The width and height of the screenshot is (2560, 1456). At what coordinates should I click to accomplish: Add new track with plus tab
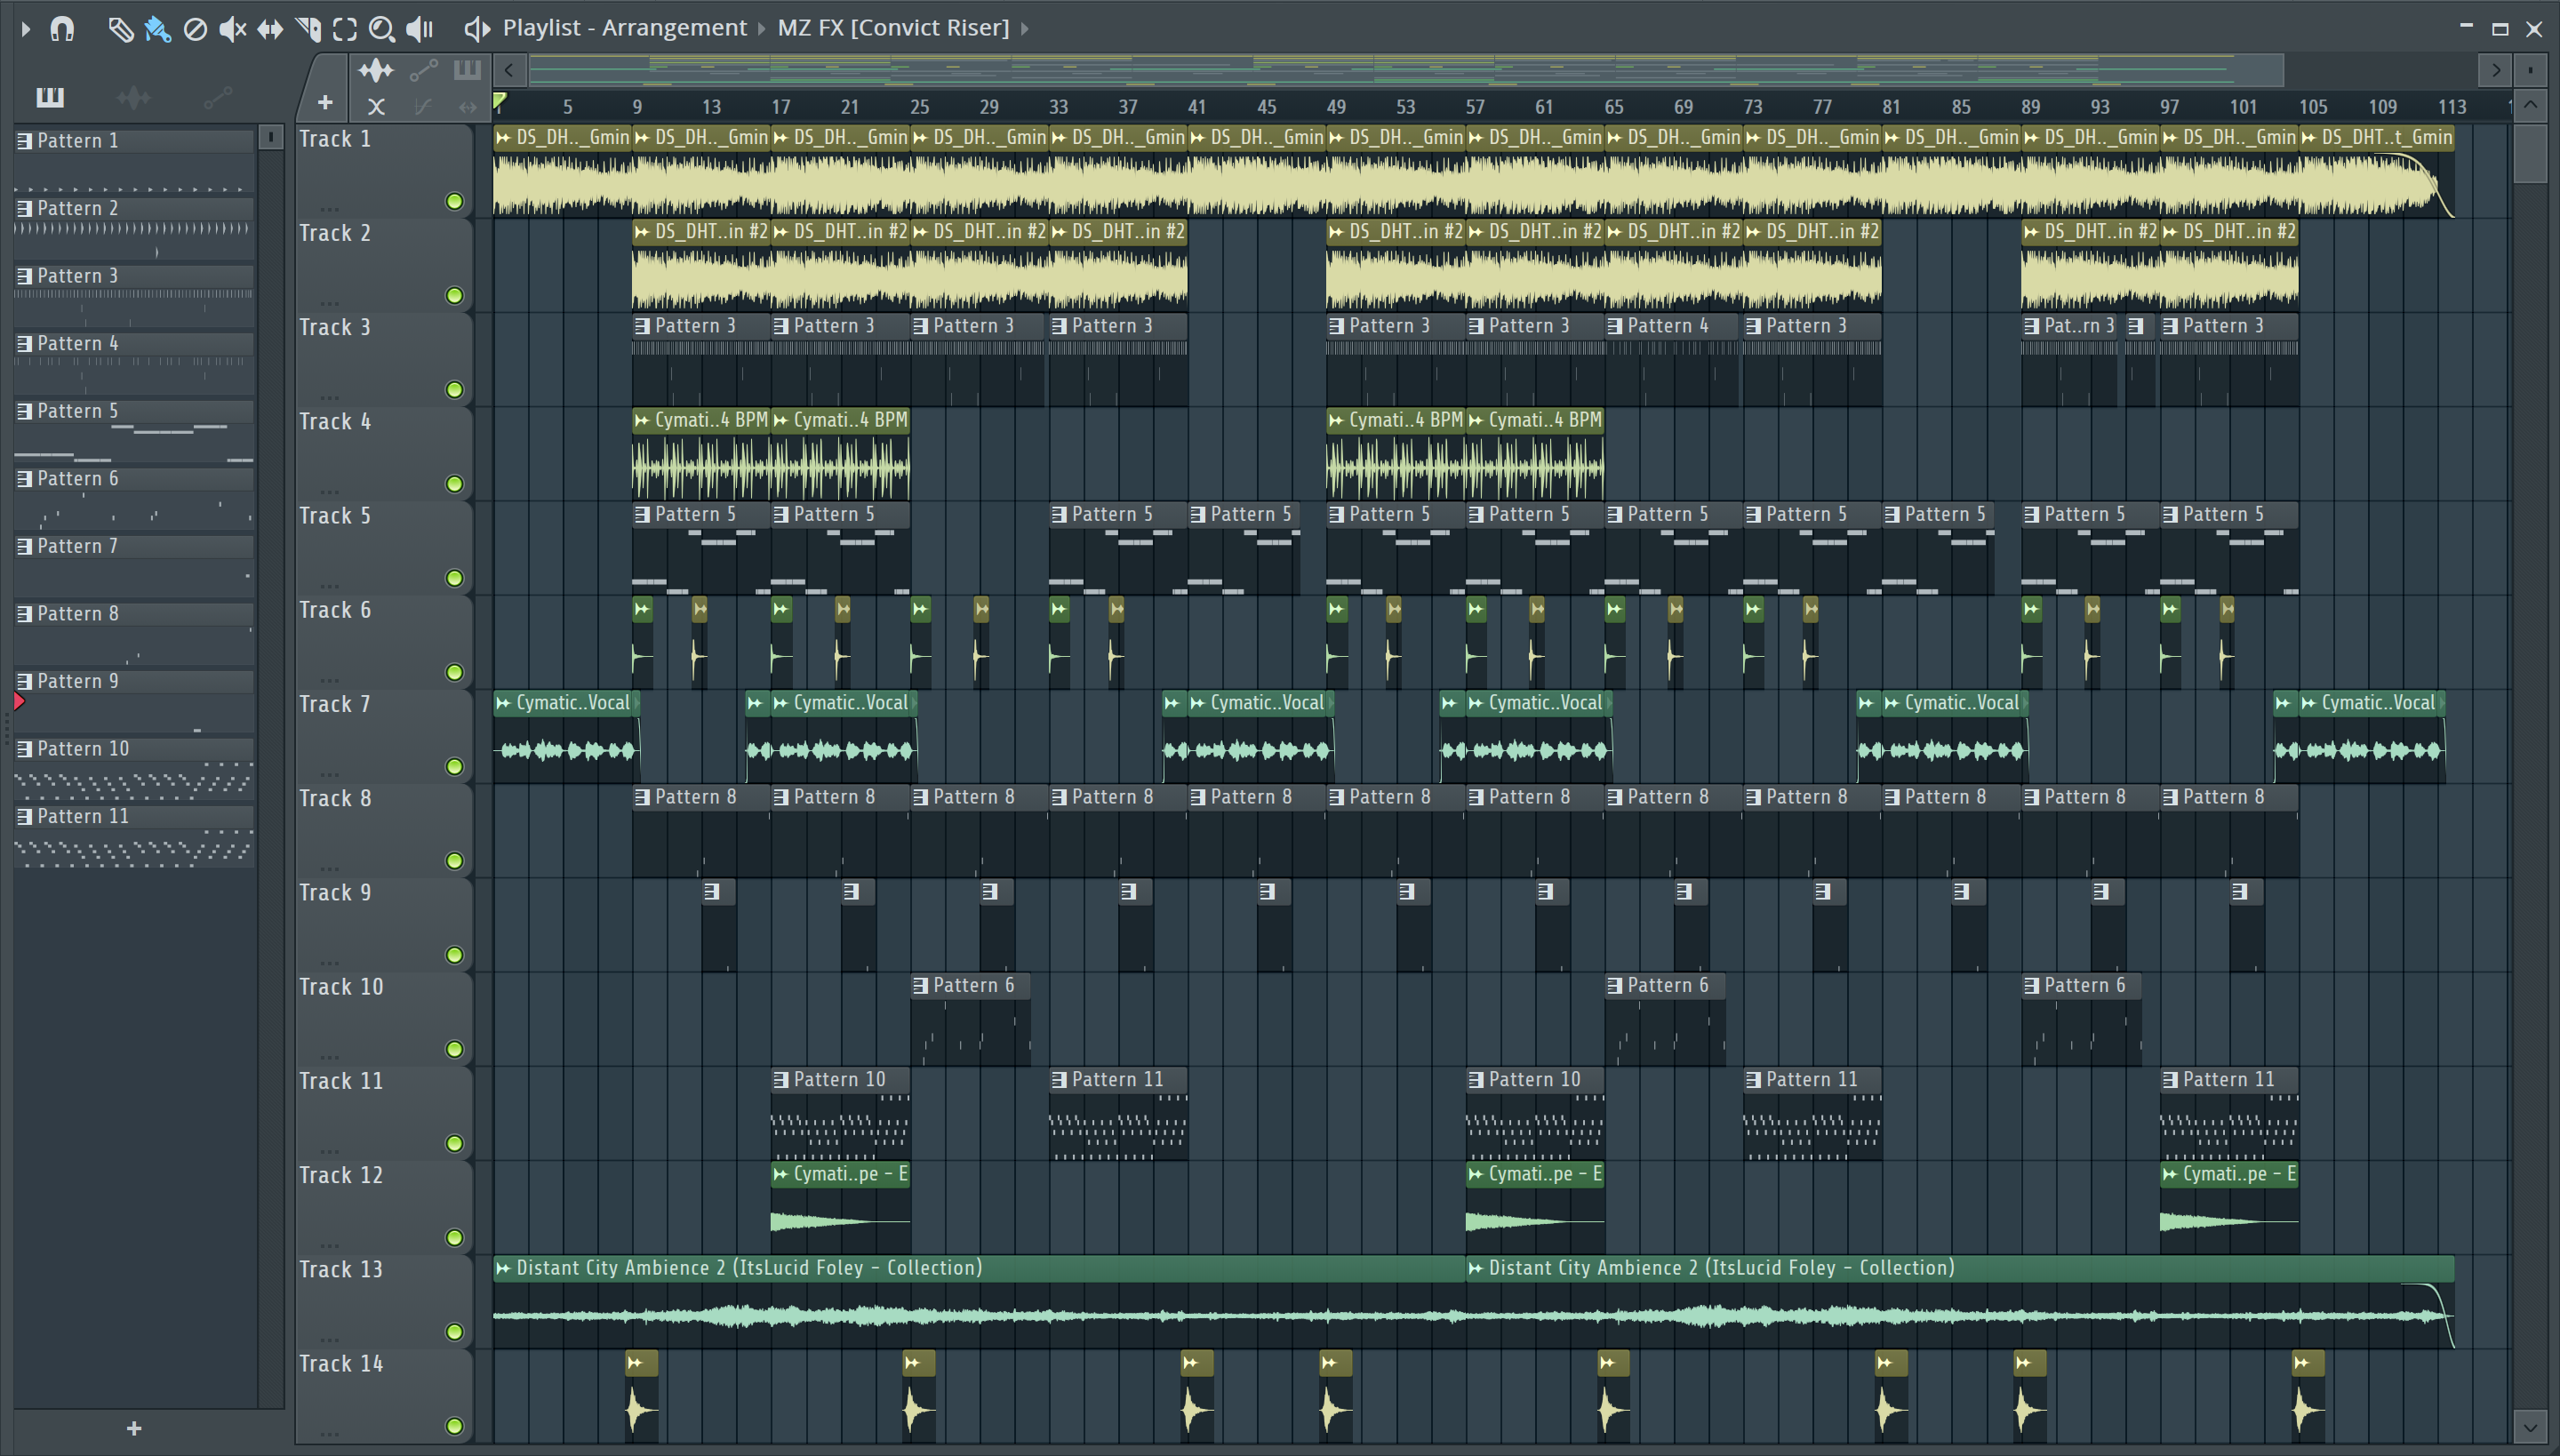(325, 102)
